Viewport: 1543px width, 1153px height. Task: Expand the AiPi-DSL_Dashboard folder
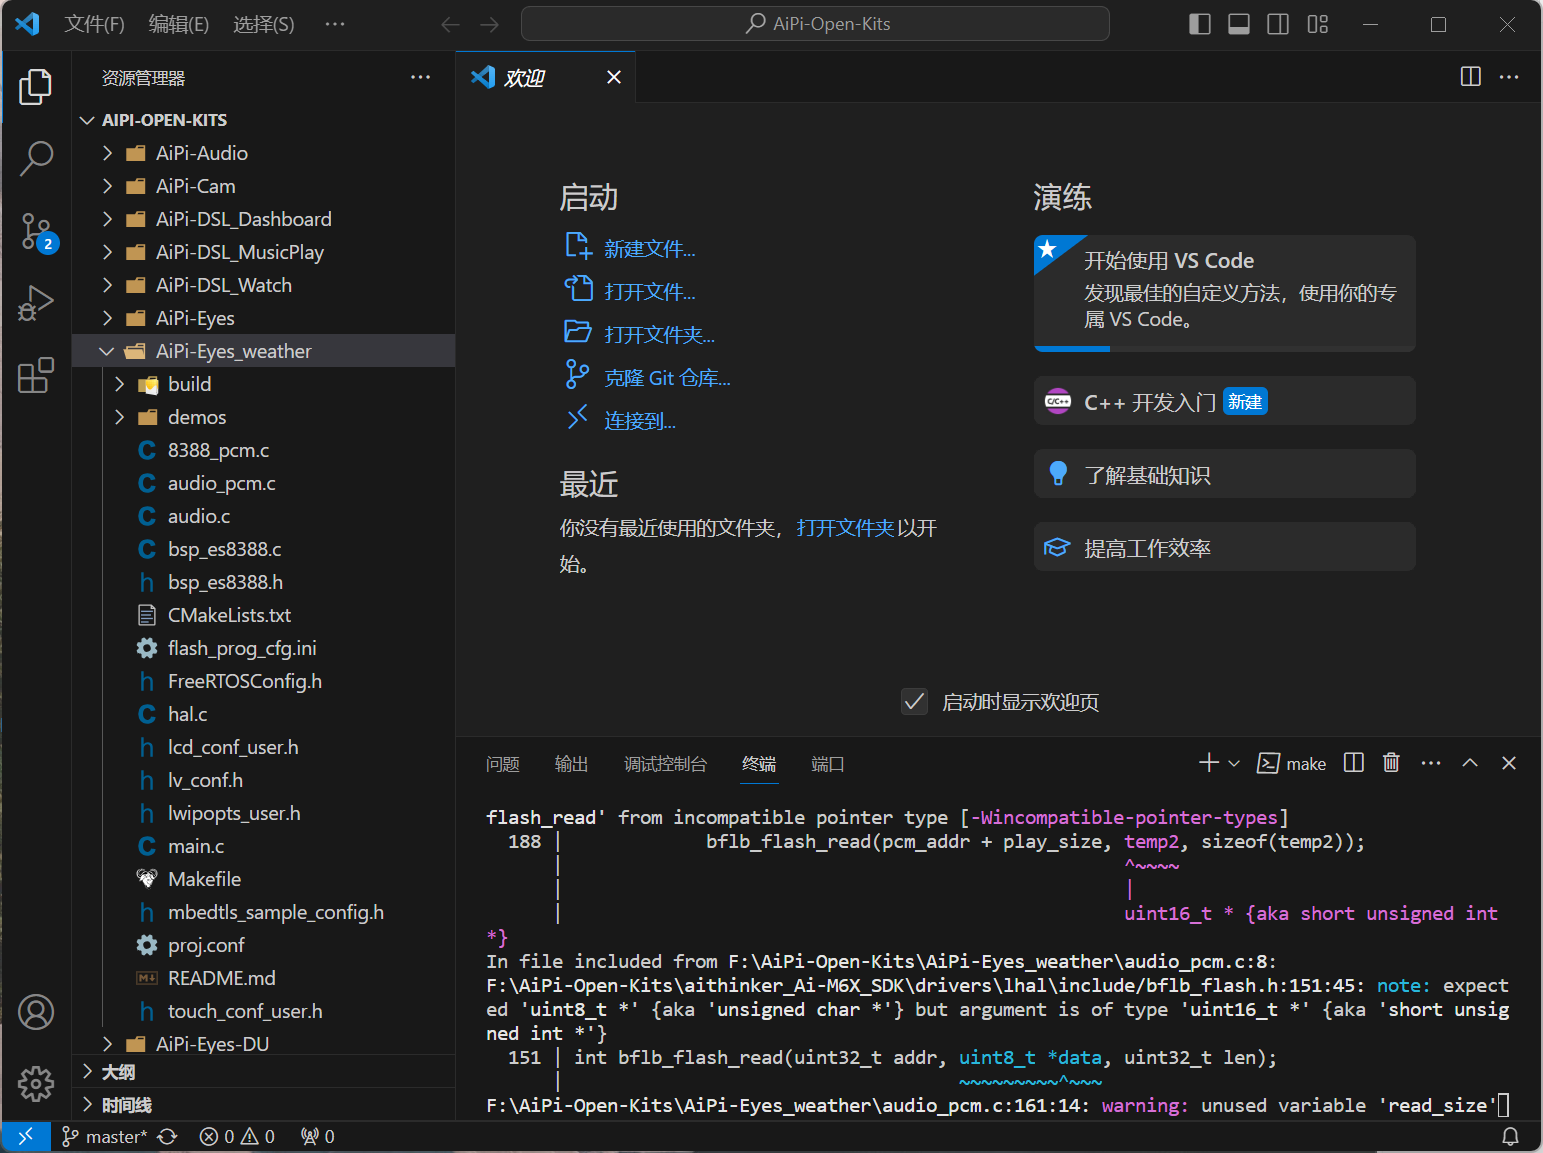pyautogui.click(x=108, y=219)
